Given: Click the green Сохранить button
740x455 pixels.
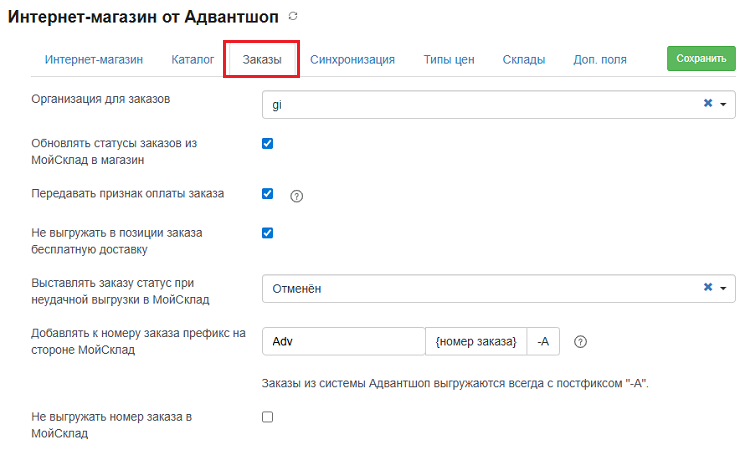Looking at the screenshot, I should point(701,59).
